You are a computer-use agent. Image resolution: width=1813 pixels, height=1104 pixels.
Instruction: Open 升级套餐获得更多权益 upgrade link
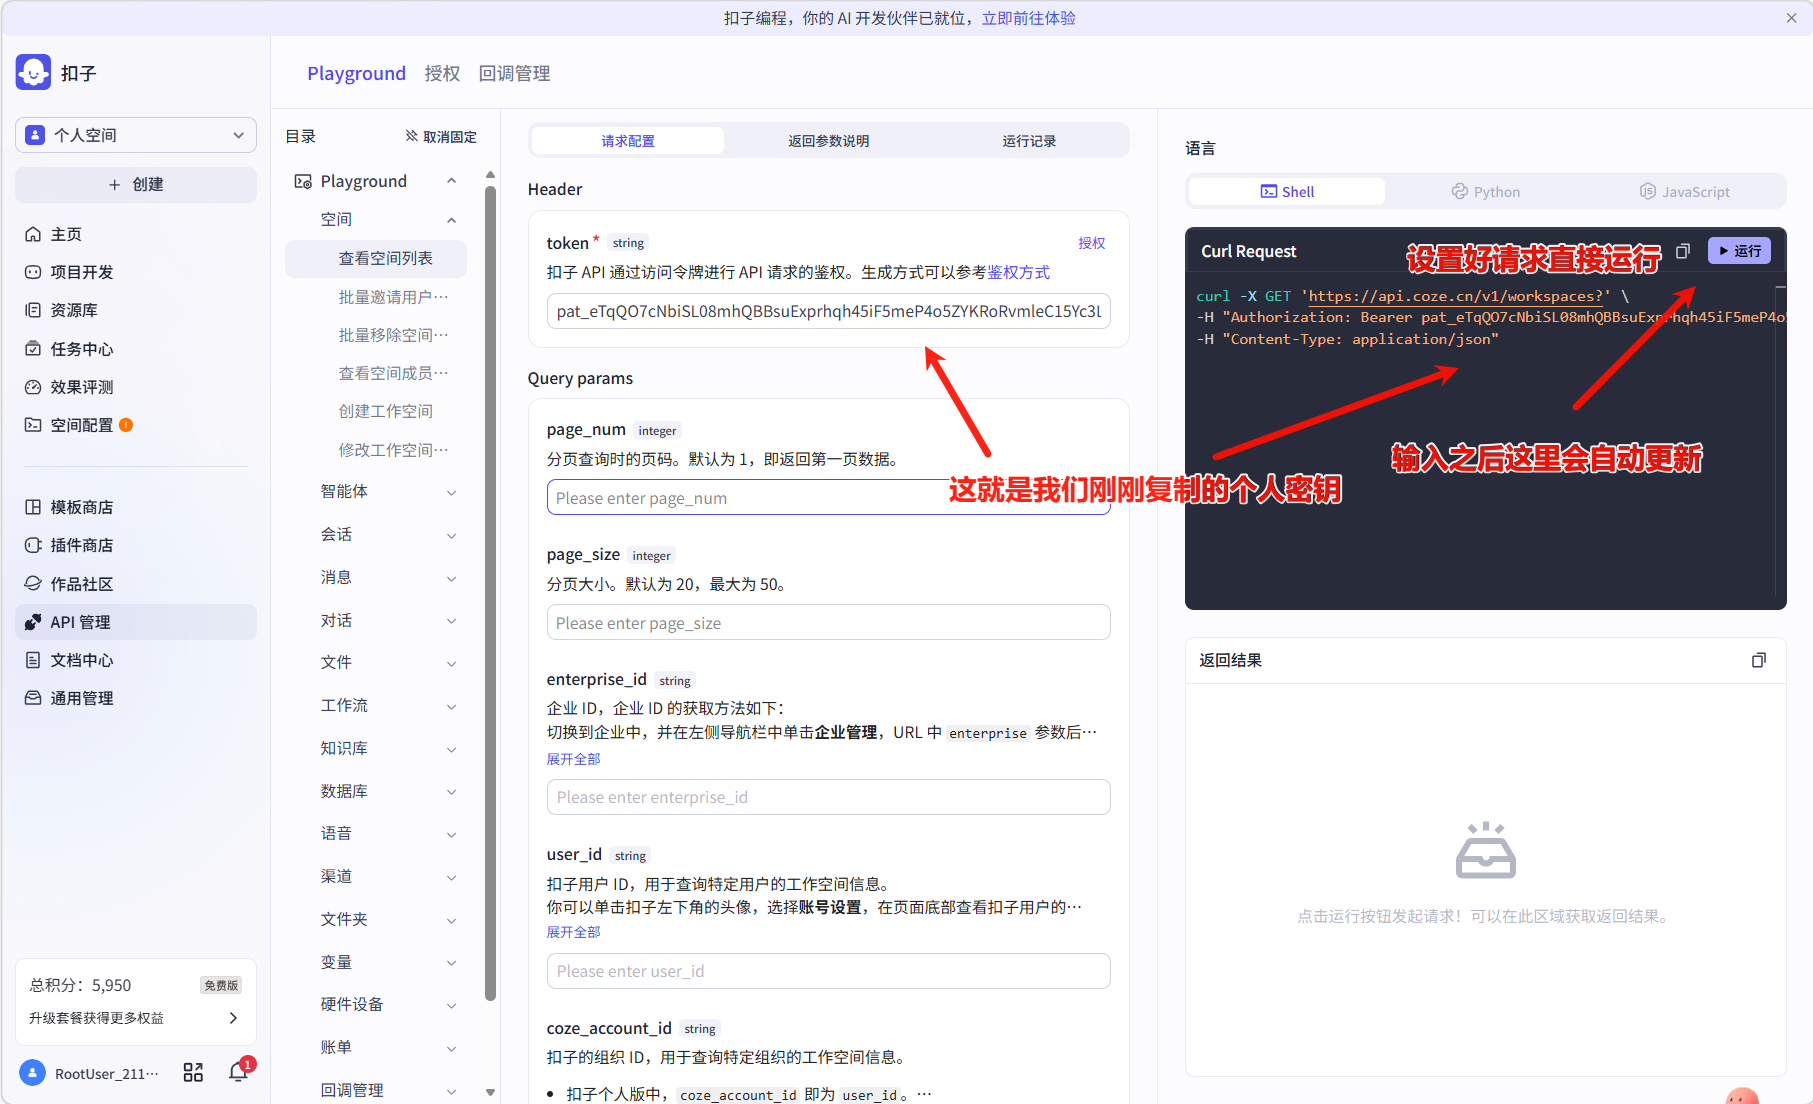[x=134, y=1018]
